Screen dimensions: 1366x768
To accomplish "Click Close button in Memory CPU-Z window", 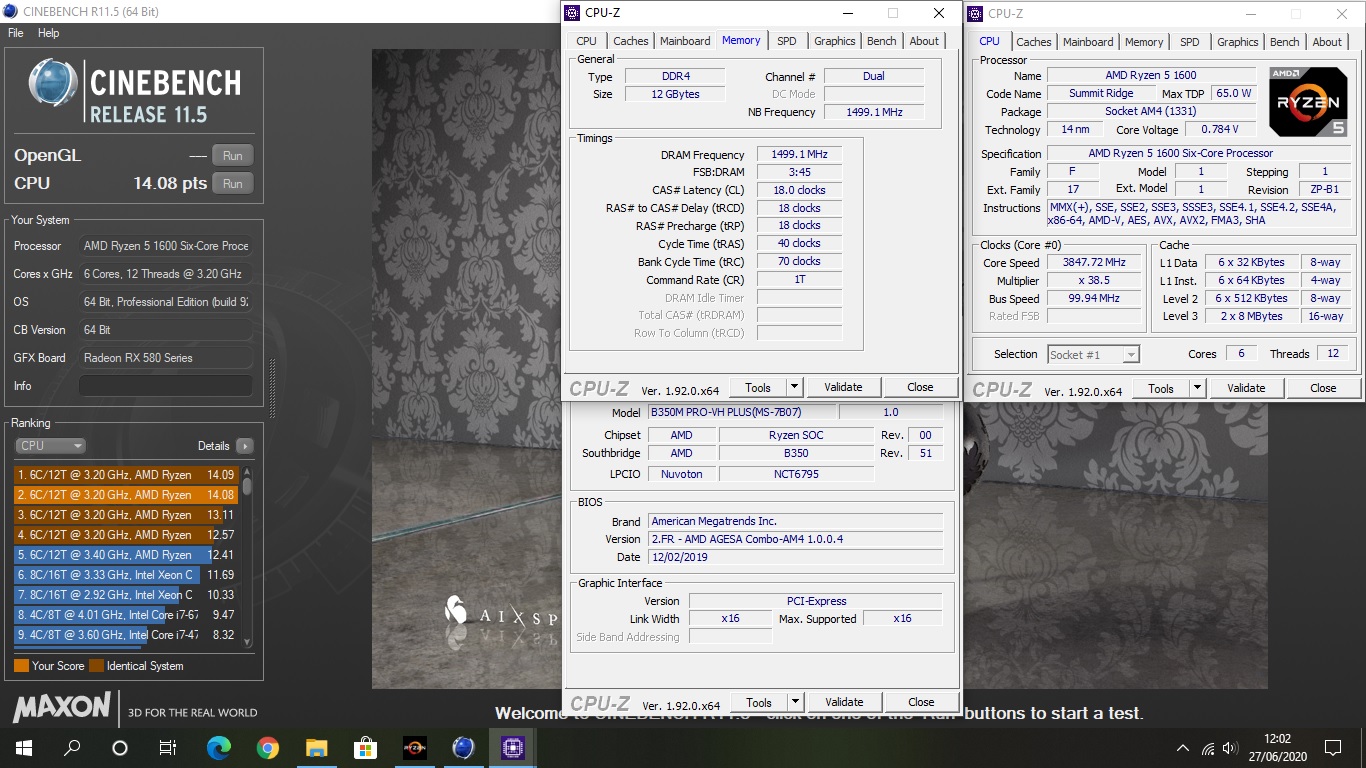I will pos(920,387).
